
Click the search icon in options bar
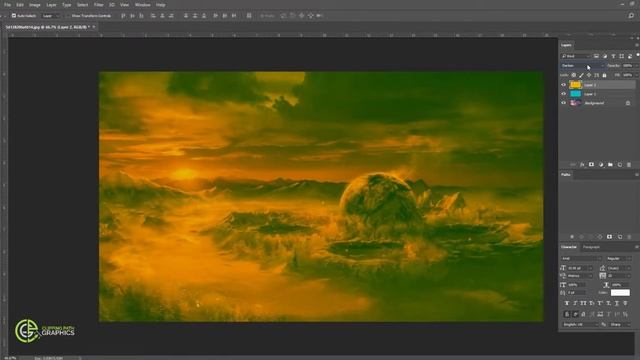click(x=631, y=16)
